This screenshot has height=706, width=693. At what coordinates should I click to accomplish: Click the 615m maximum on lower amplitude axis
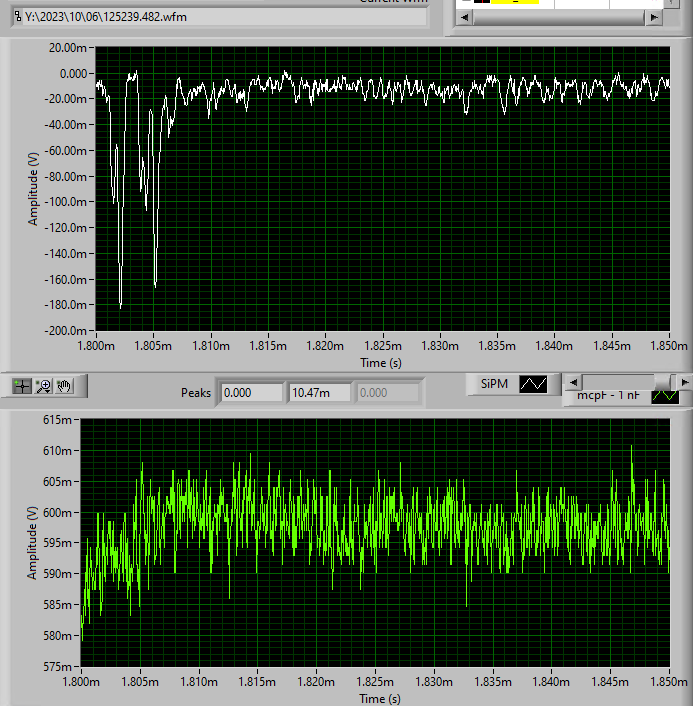click(x=58, y=419)
